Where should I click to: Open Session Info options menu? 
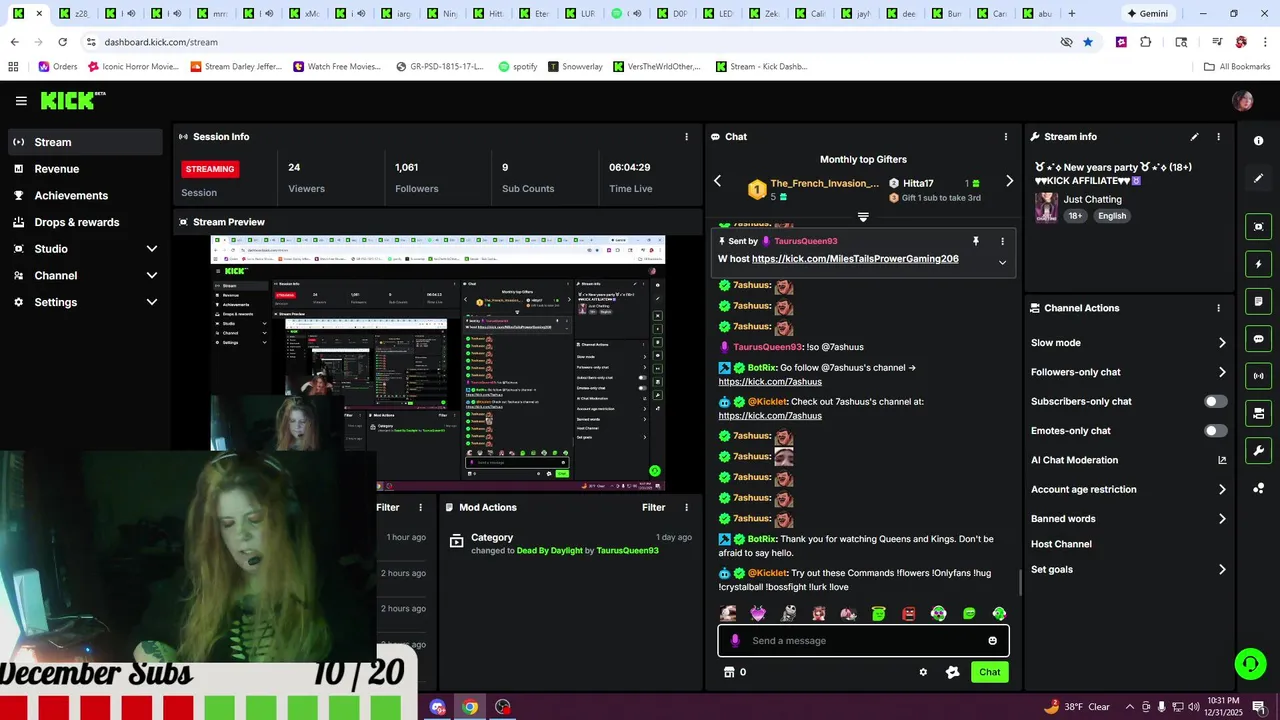pos(686,137)
